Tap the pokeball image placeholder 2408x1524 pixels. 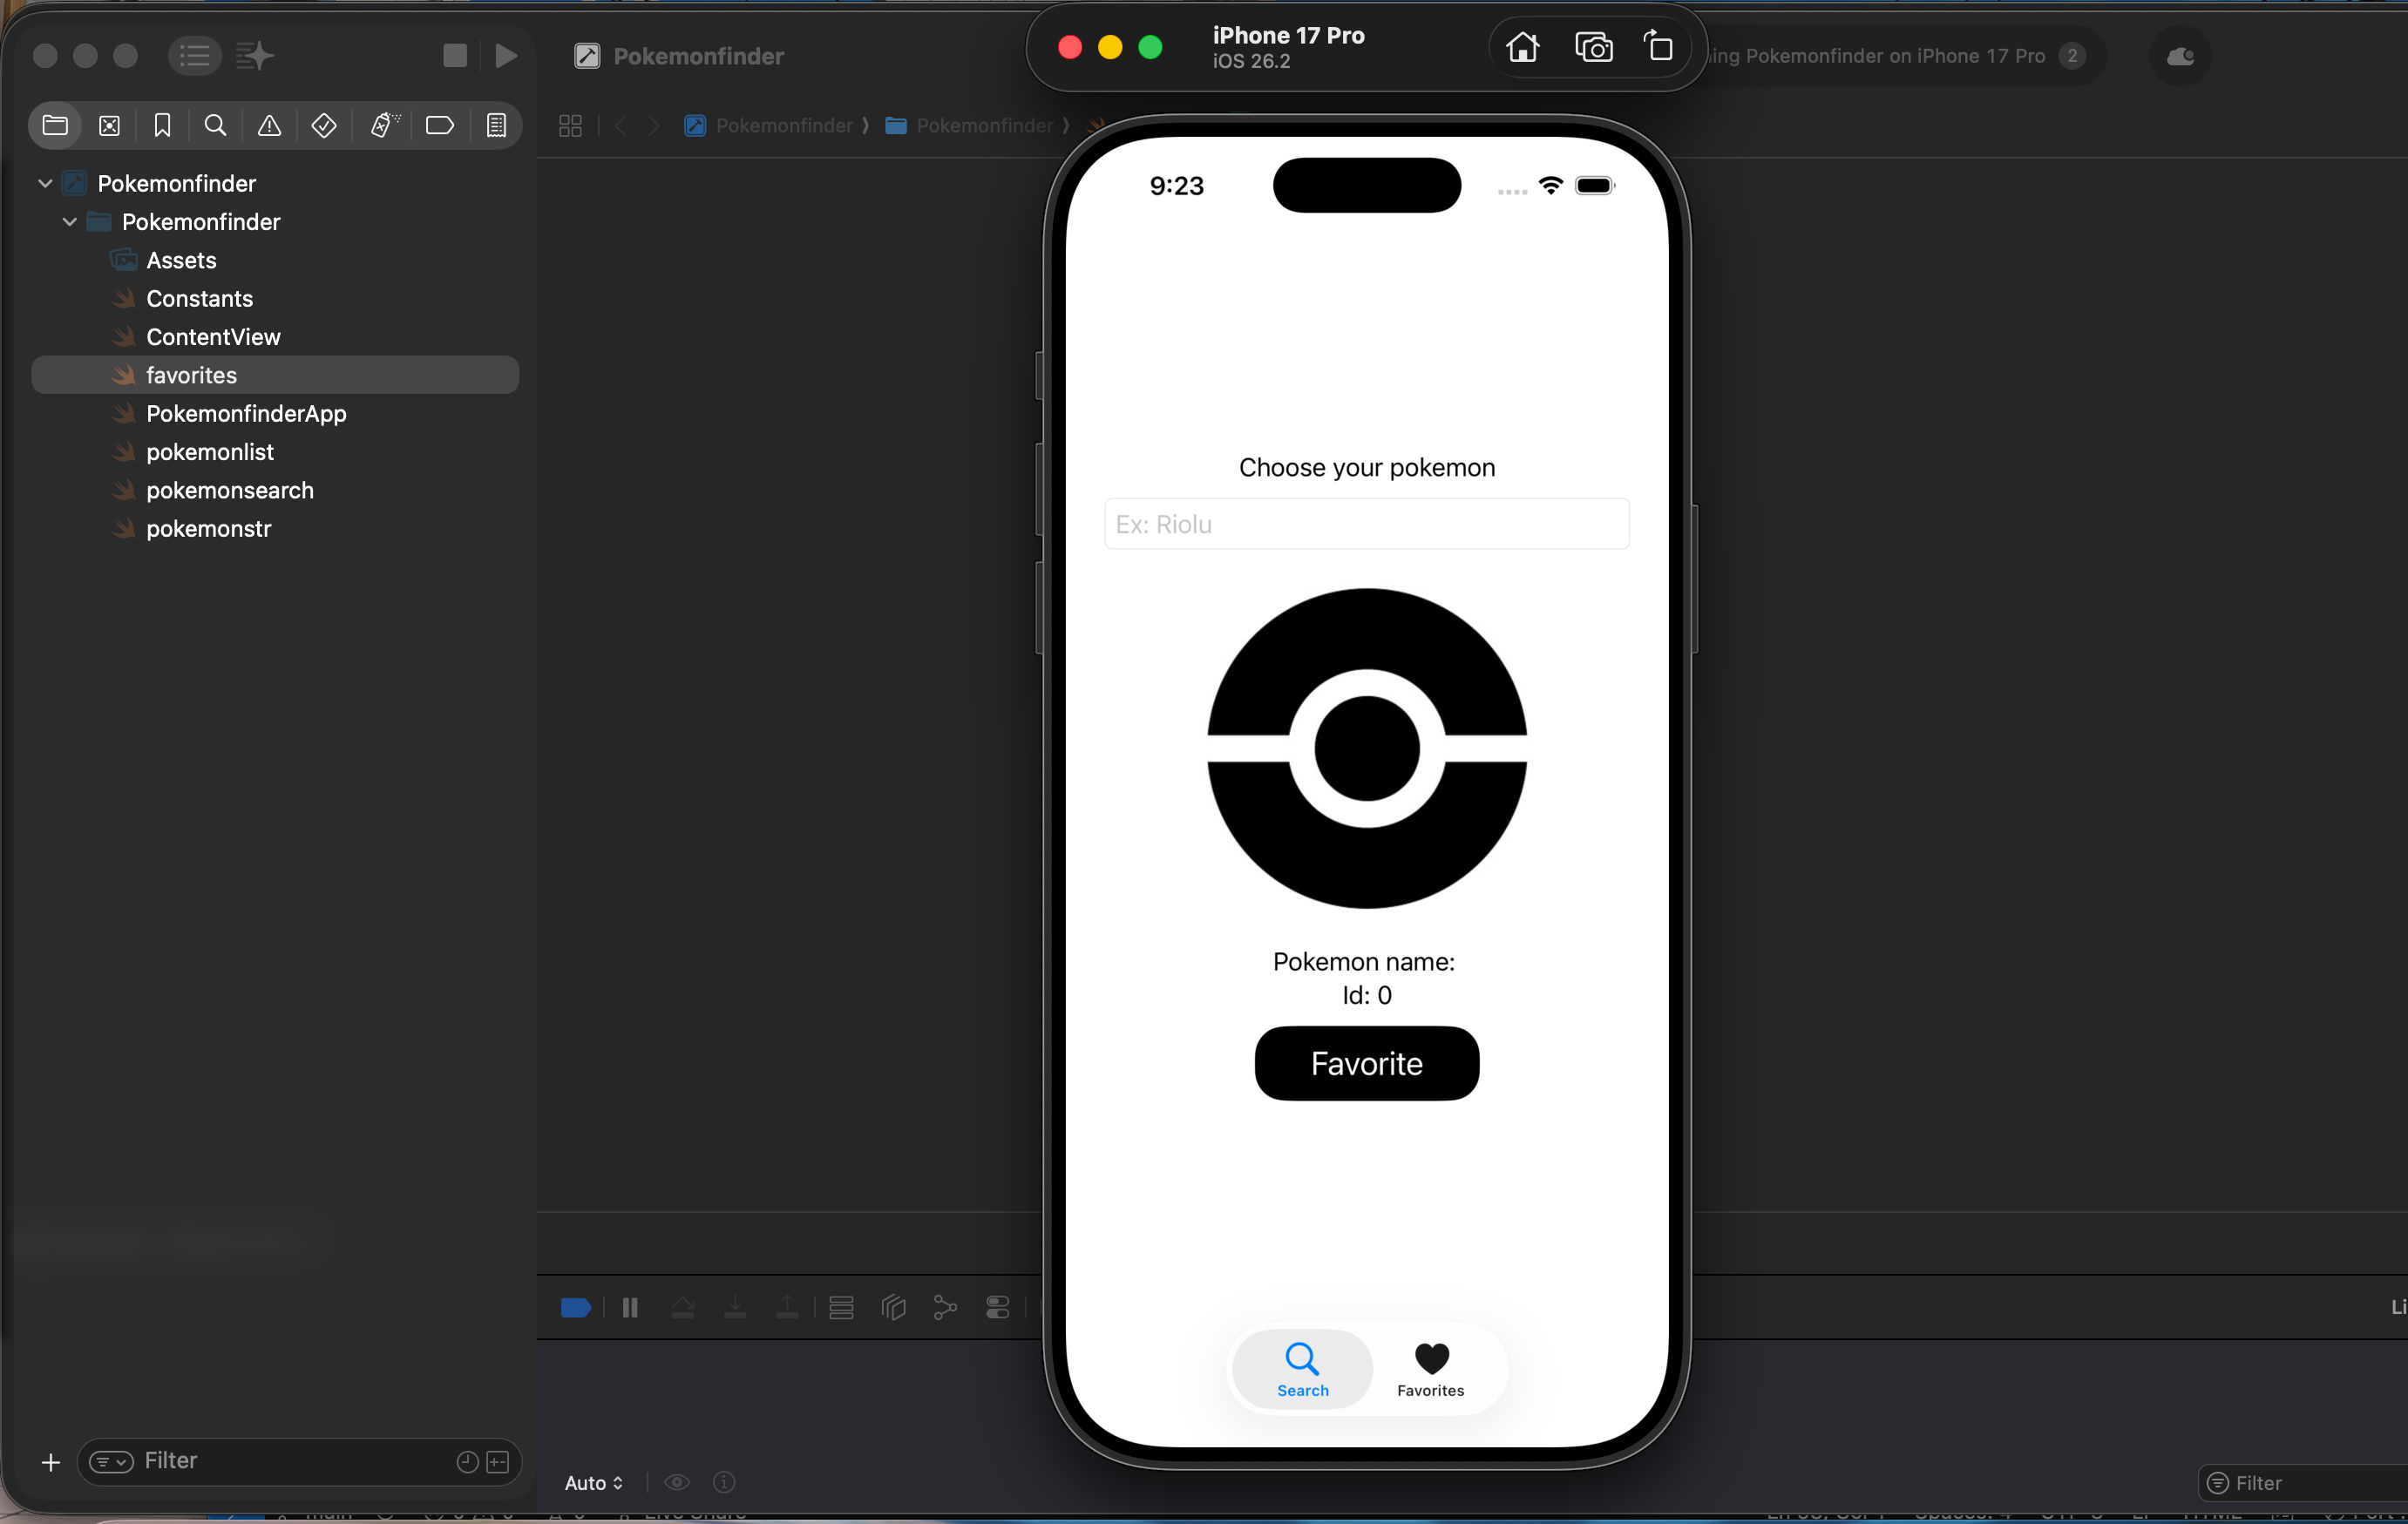pos(1366,748)
